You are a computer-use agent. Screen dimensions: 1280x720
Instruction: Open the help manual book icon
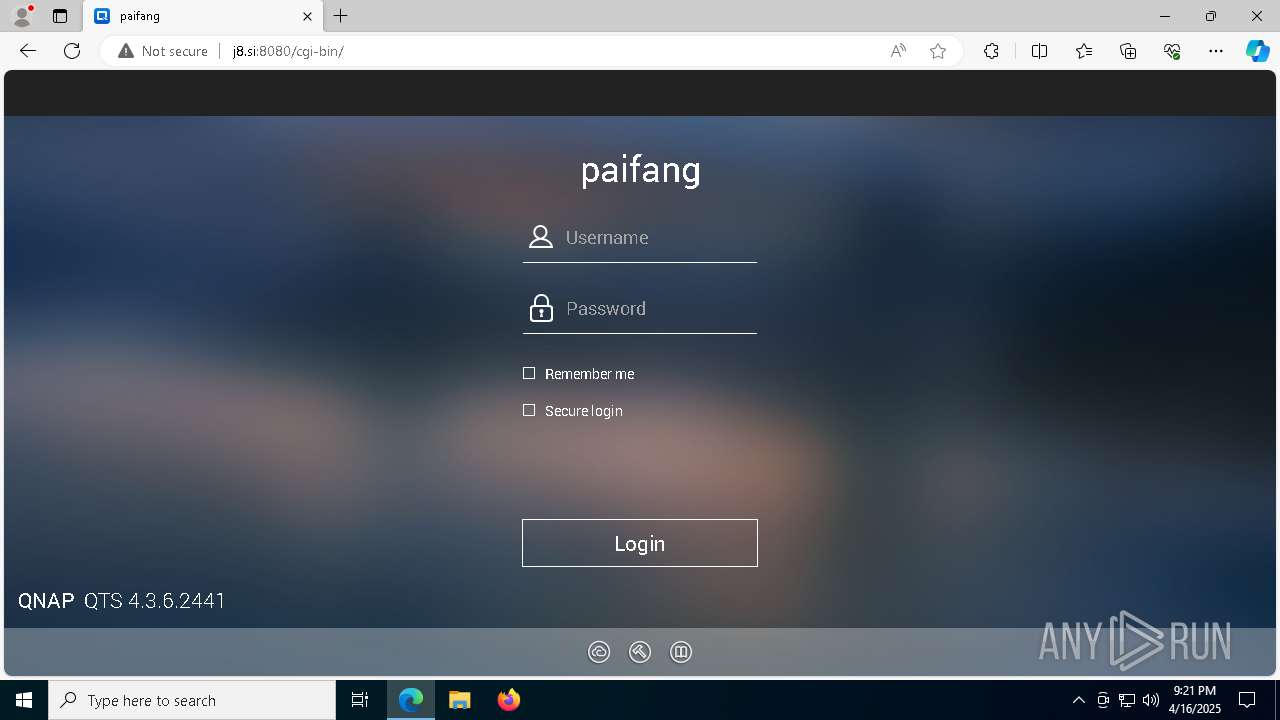(x=681, y=652)
